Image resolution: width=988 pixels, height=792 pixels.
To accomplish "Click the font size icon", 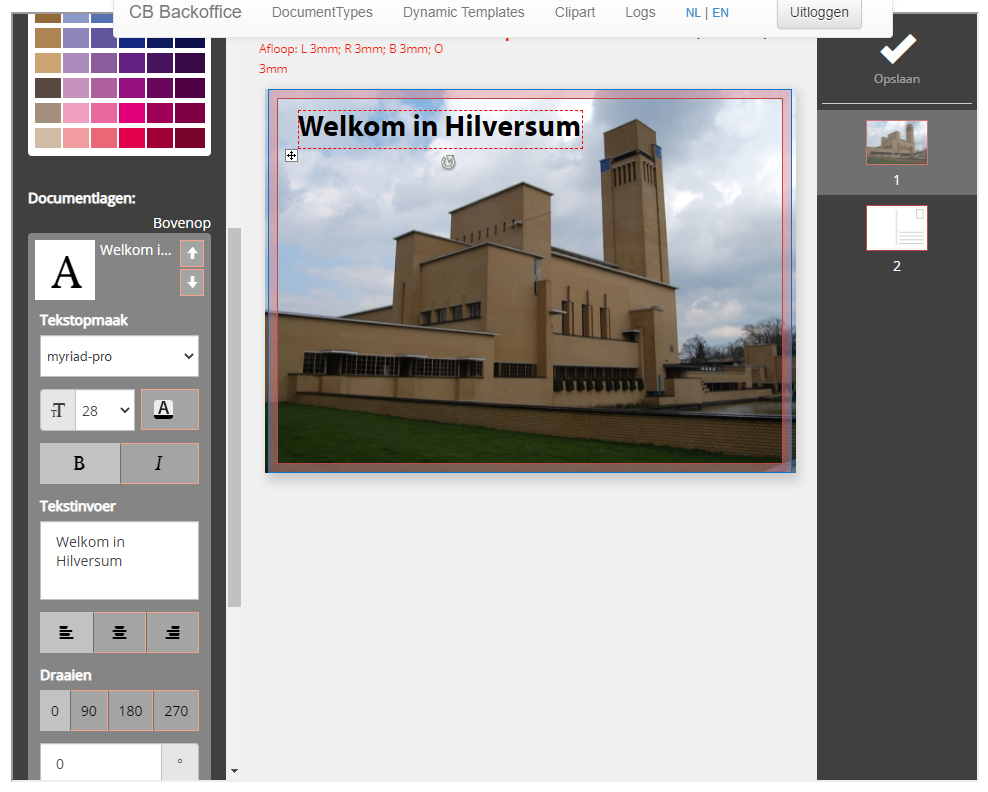I will pos(58,410).
